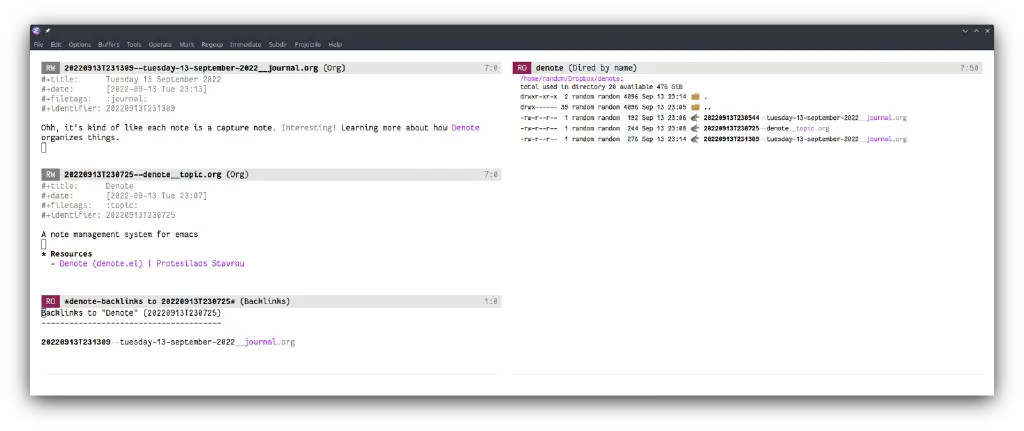Click the /home/random/Dropbox/denote directory path
The width and height of the screenshot is (1024, 431).
pyautogui.click(x=571, y=78)
